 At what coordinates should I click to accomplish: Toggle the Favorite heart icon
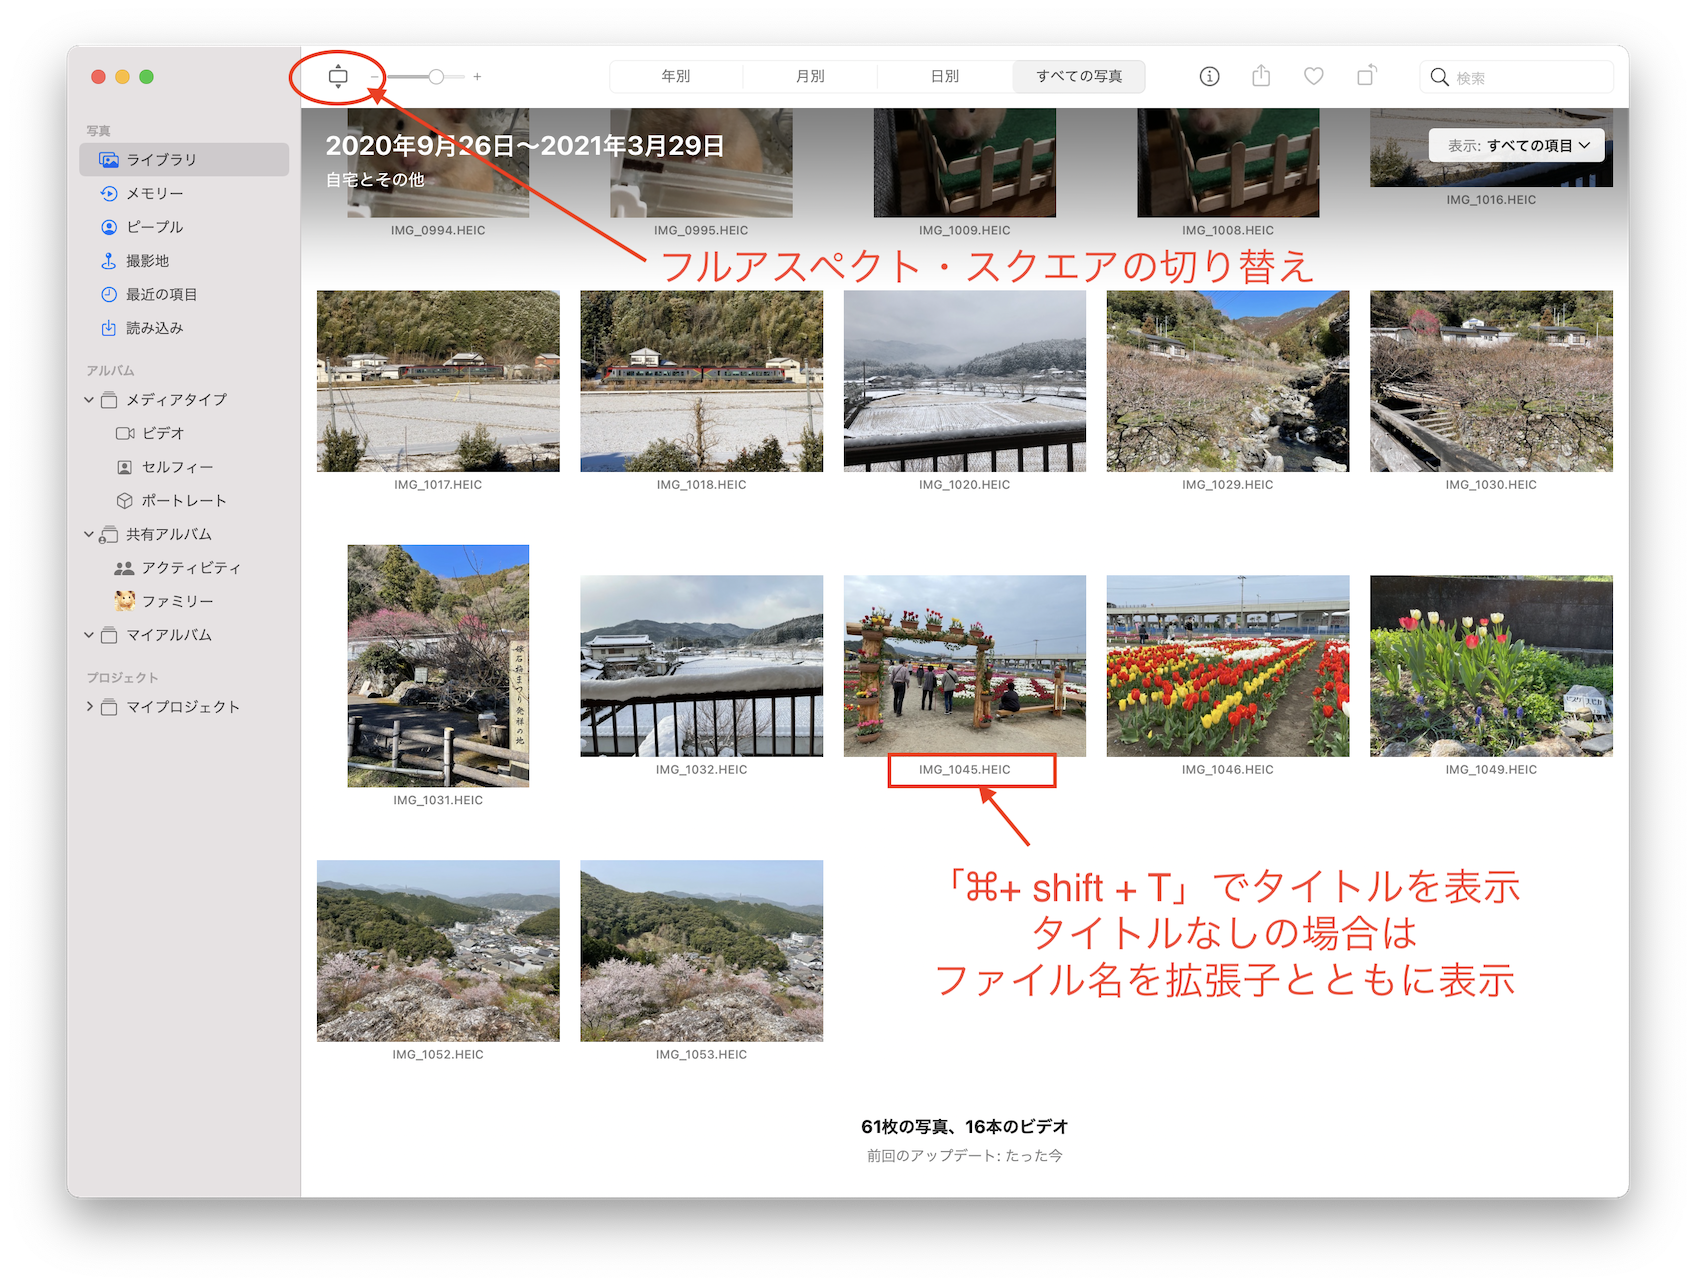pyautogui.click(x=1313, y=76)
